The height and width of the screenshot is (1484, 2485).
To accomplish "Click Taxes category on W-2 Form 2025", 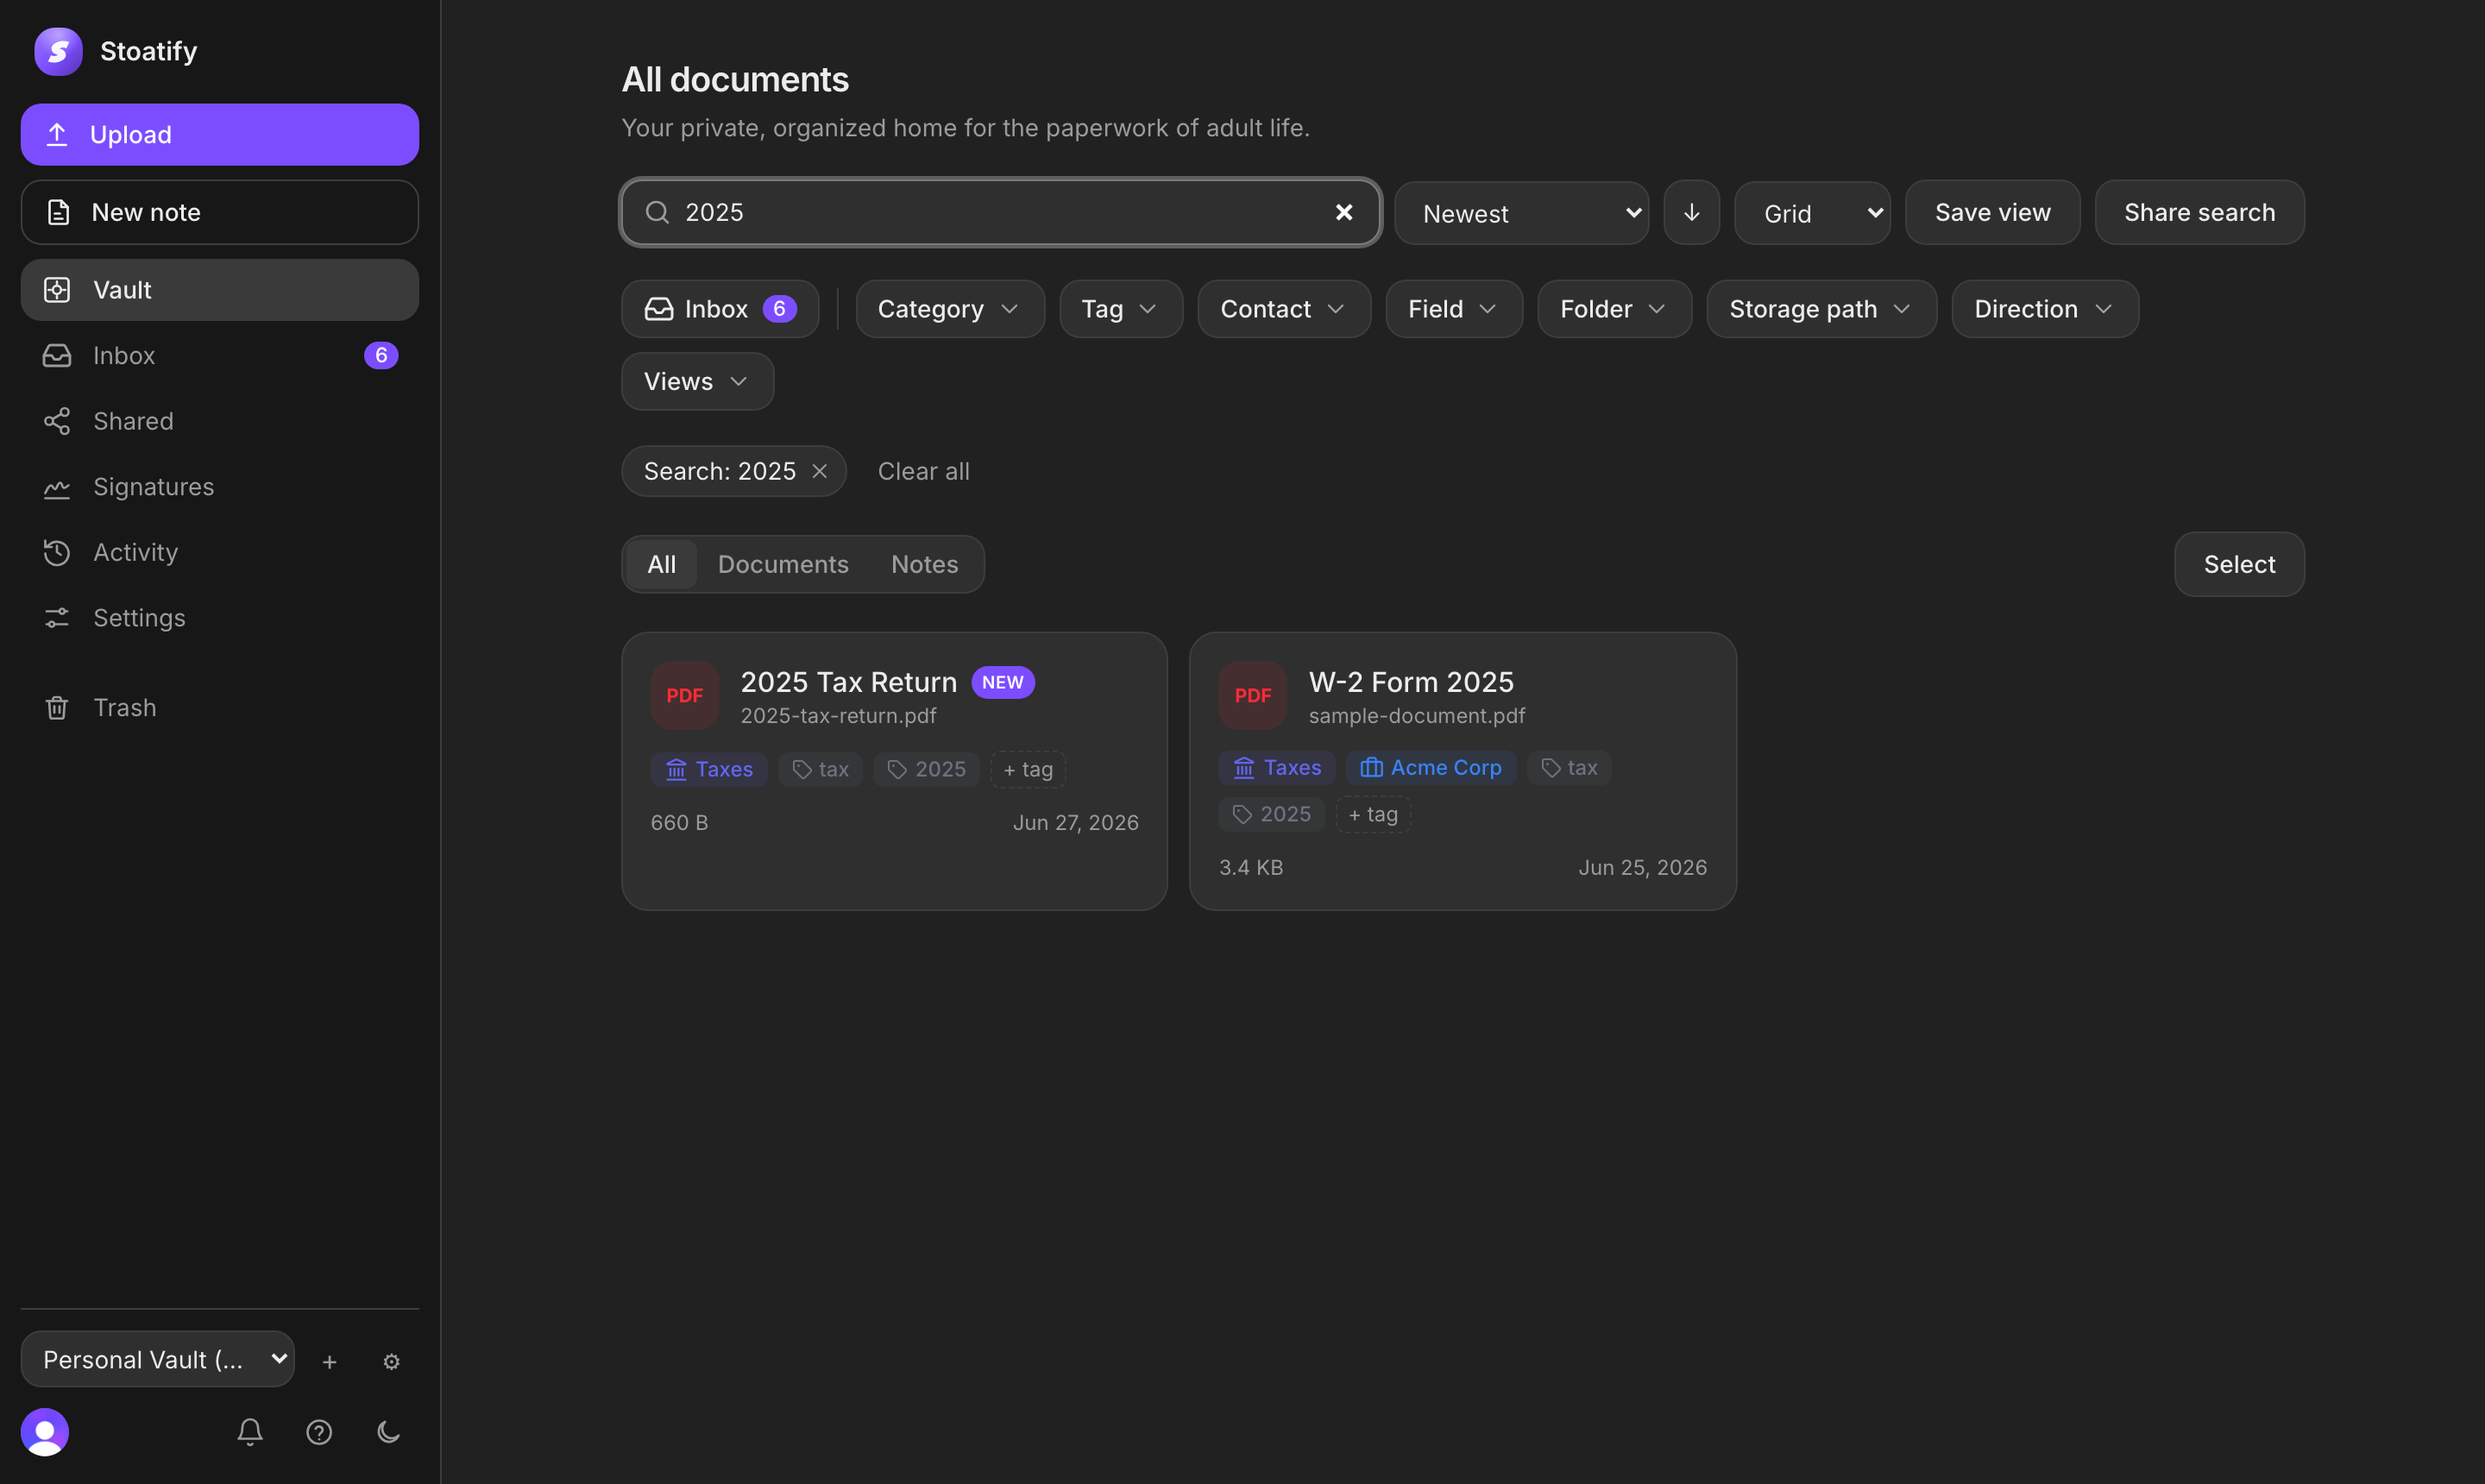I will pos(1277,767).
